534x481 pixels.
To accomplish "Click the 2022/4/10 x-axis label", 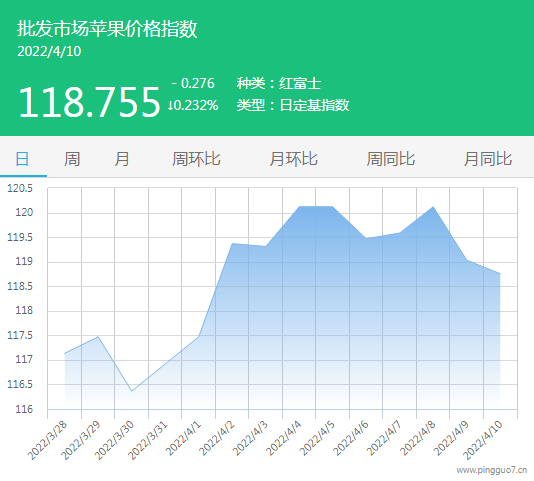I will [x=483, y=440].
